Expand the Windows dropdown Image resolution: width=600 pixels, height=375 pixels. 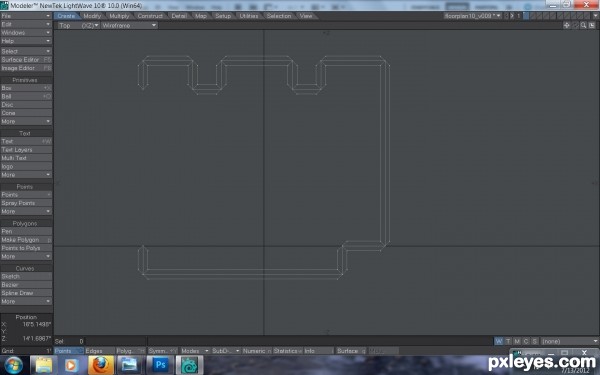click(26, 33)
